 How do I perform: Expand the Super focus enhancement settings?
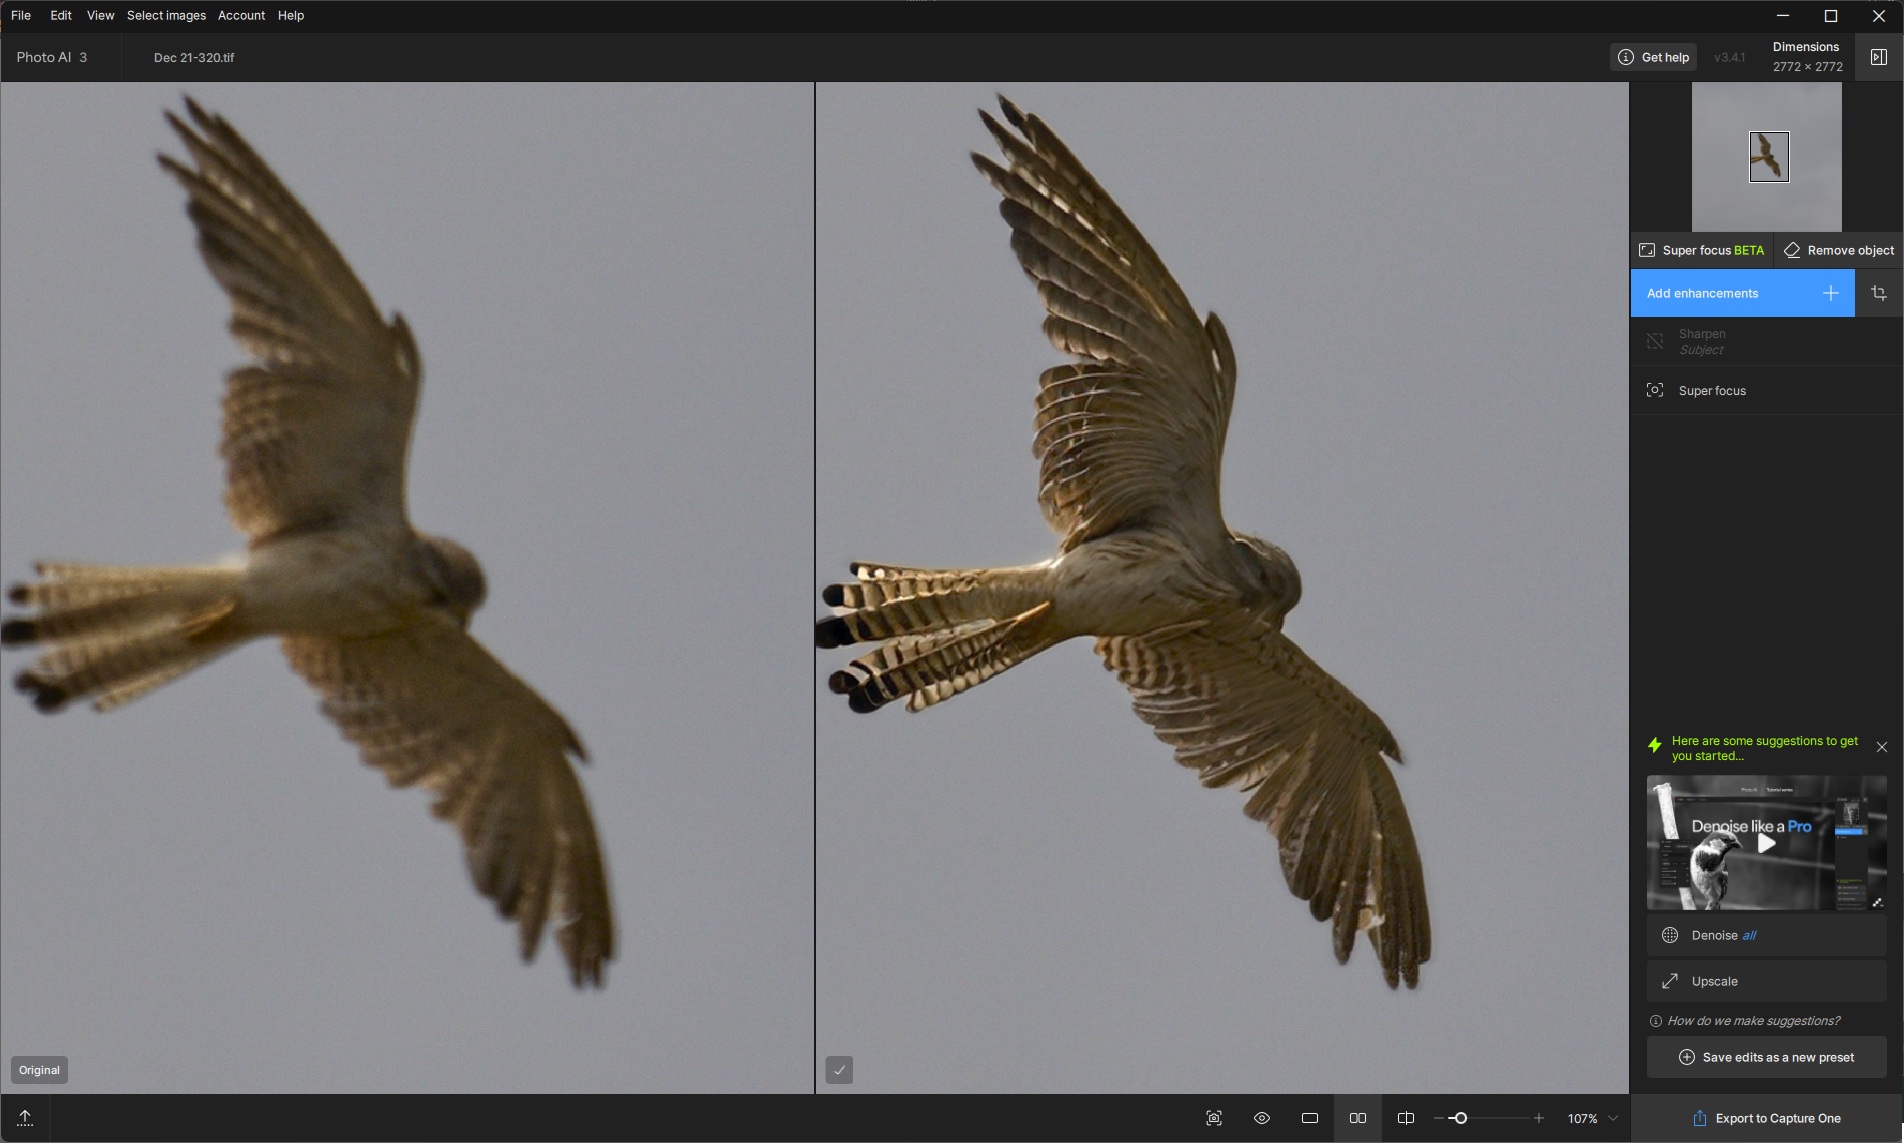click(x=1712, y=391)
